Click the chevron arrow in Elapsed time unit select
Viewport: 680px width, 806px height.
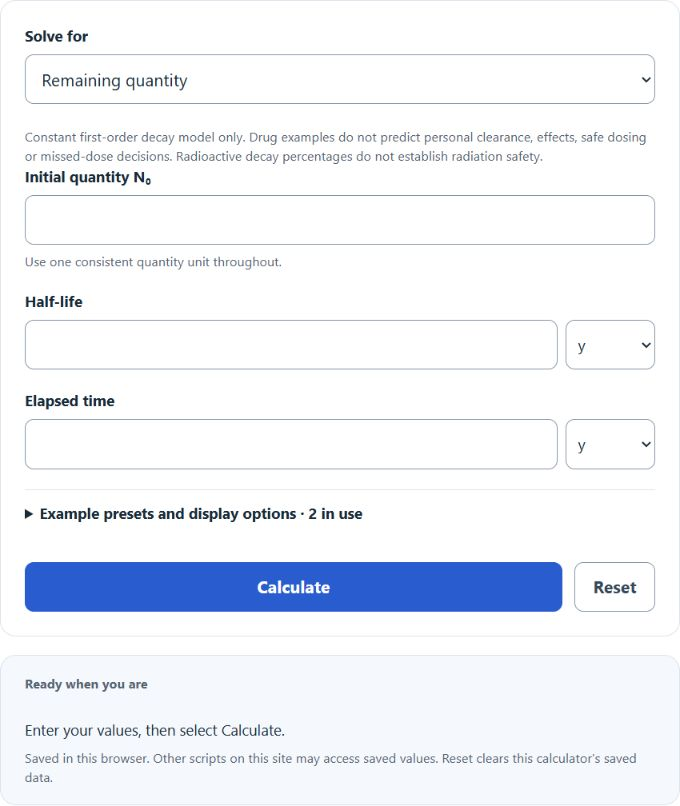(x=646, y=445)
